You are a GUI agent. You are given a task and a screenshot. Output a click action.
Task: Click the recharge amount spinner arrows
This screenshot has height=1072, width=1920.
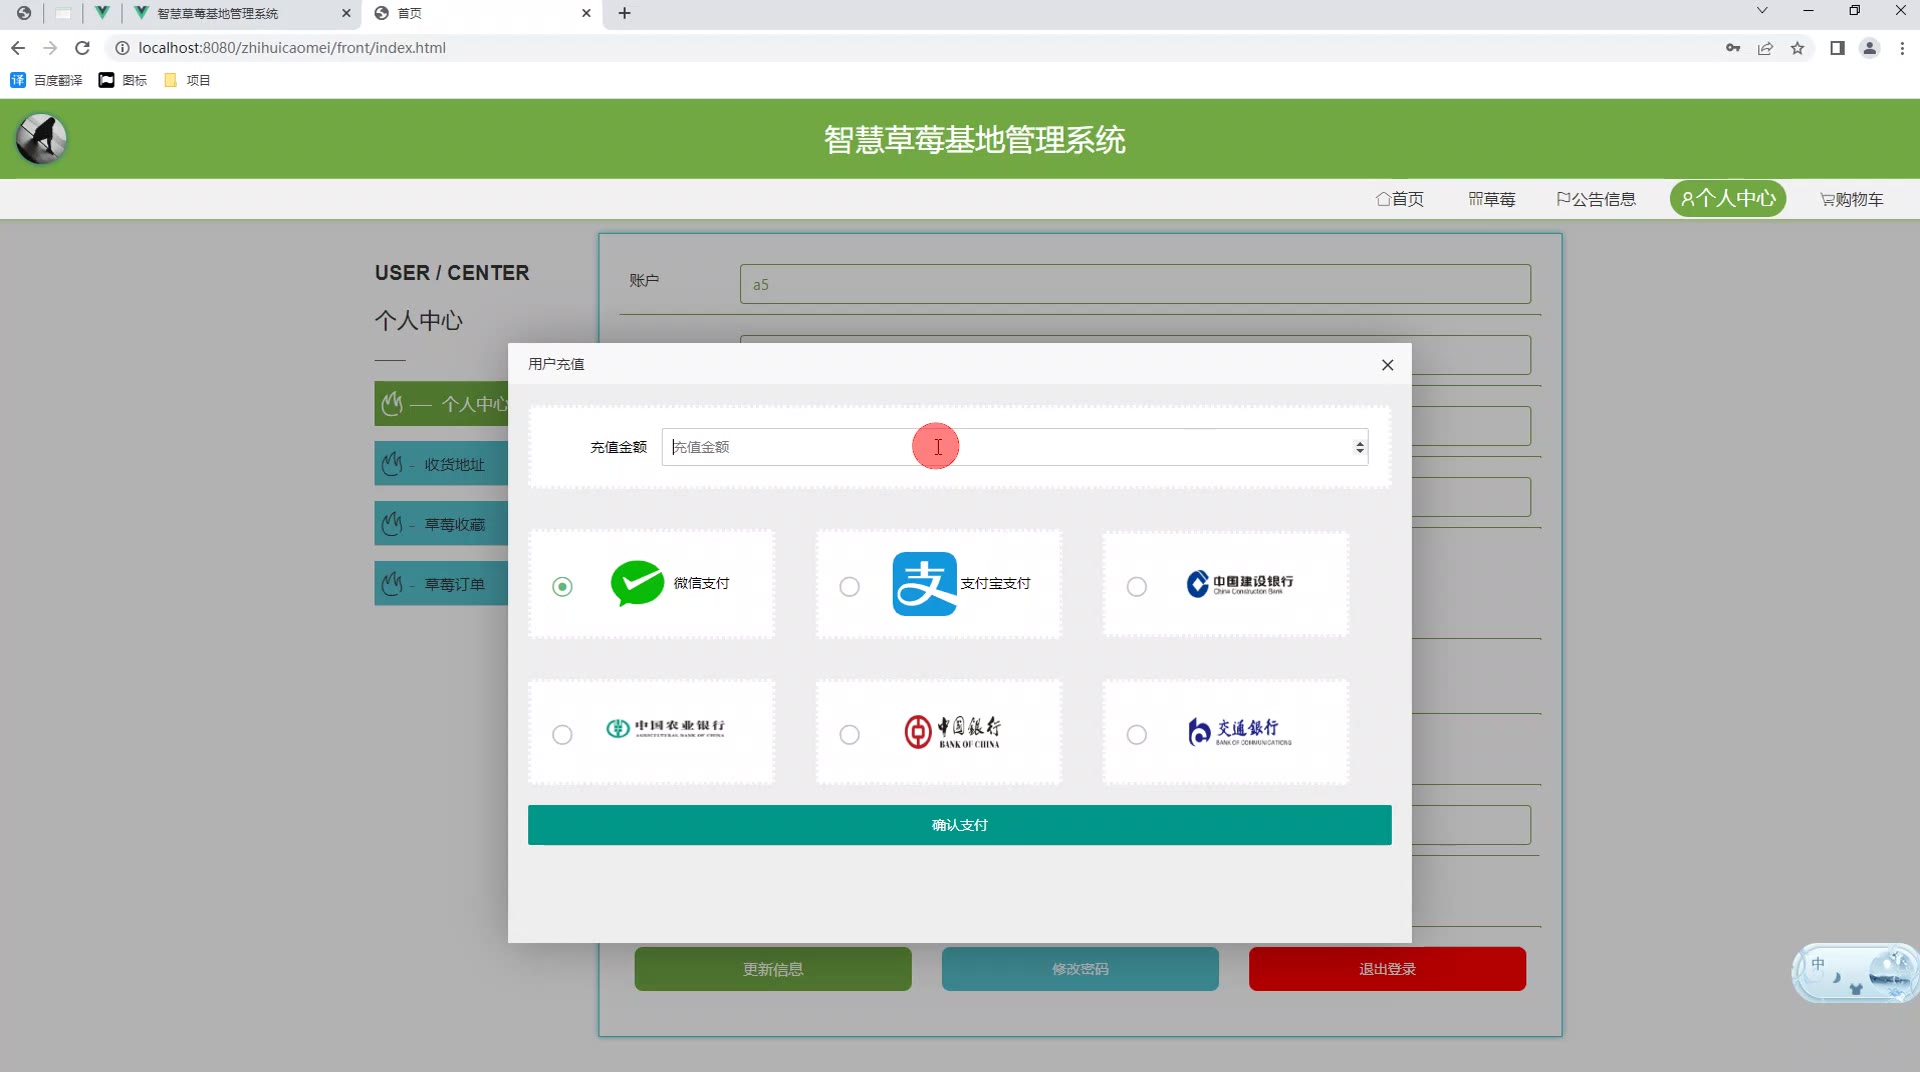[1359, 447]
